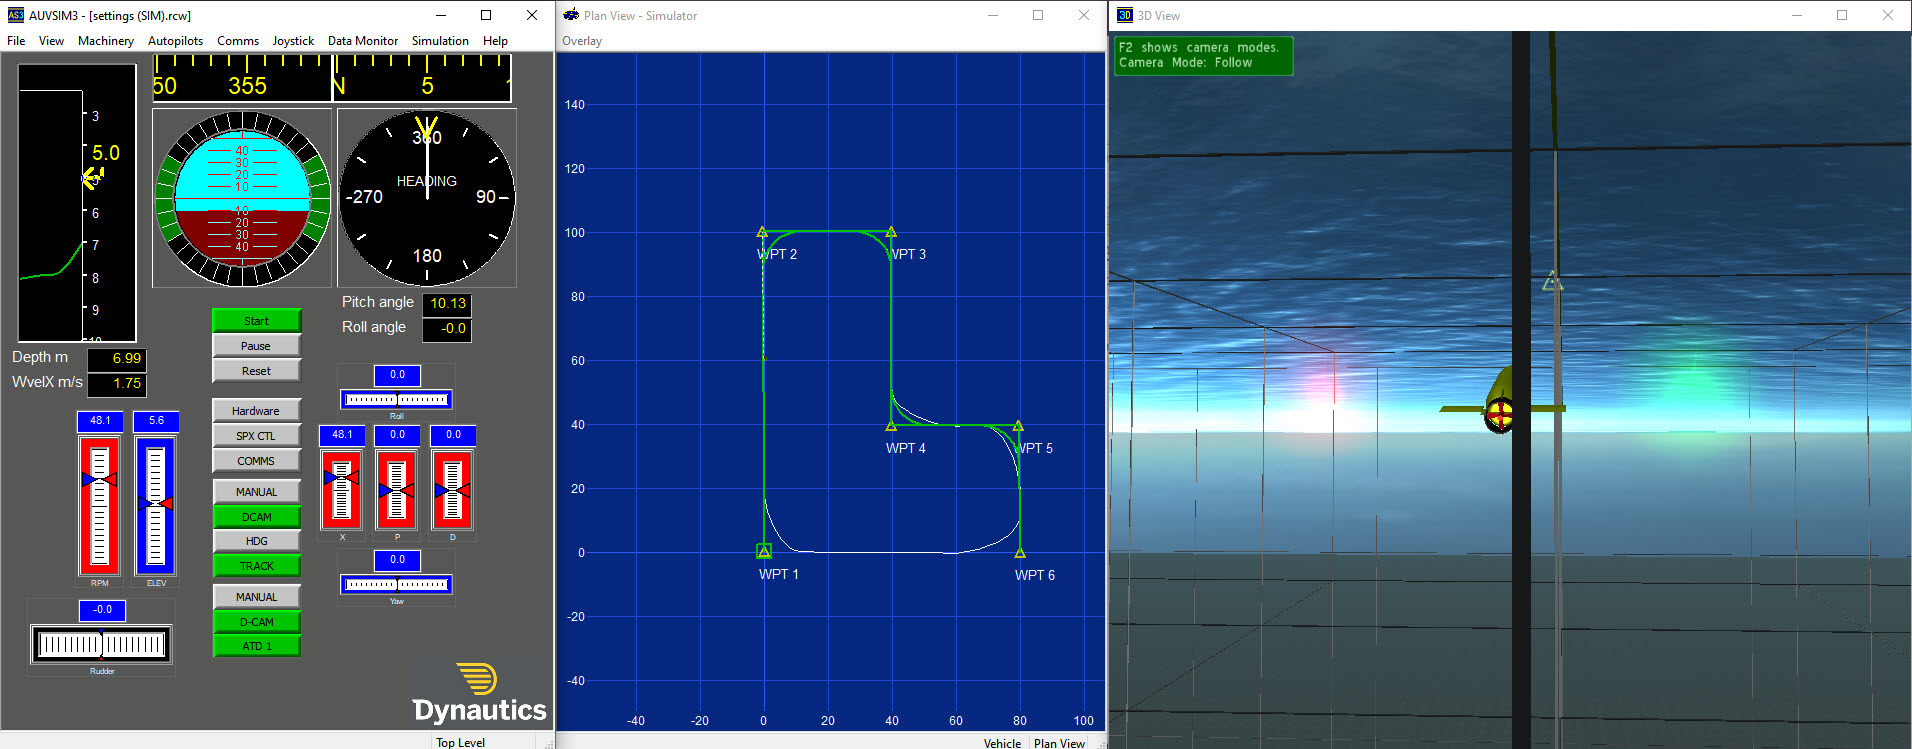Viewport: 1912px width, 749px height.
Task: Click the Plan View window icon
Action: coord(571,15)
